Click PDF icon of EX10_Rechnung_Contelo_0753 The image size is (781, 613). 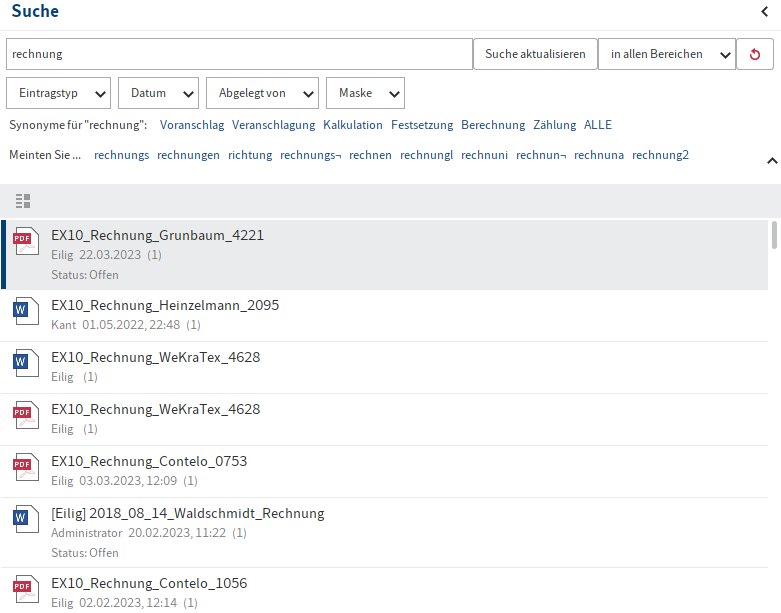[x=26, y=467]
